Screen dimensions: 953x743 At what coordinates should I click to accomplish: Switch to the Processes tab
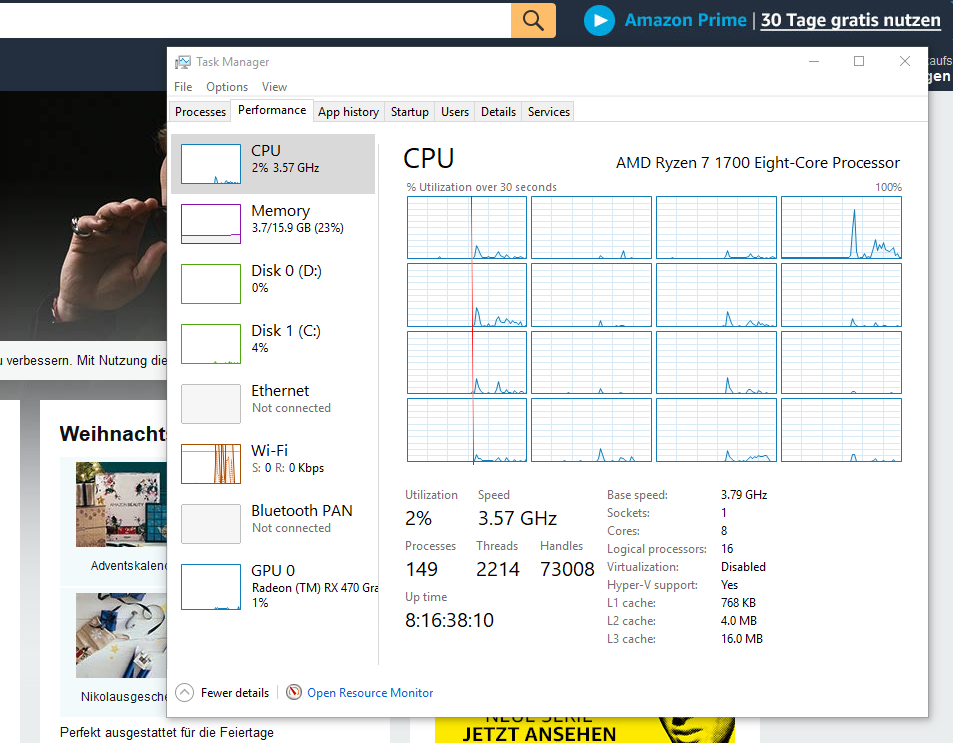(200, 112)
